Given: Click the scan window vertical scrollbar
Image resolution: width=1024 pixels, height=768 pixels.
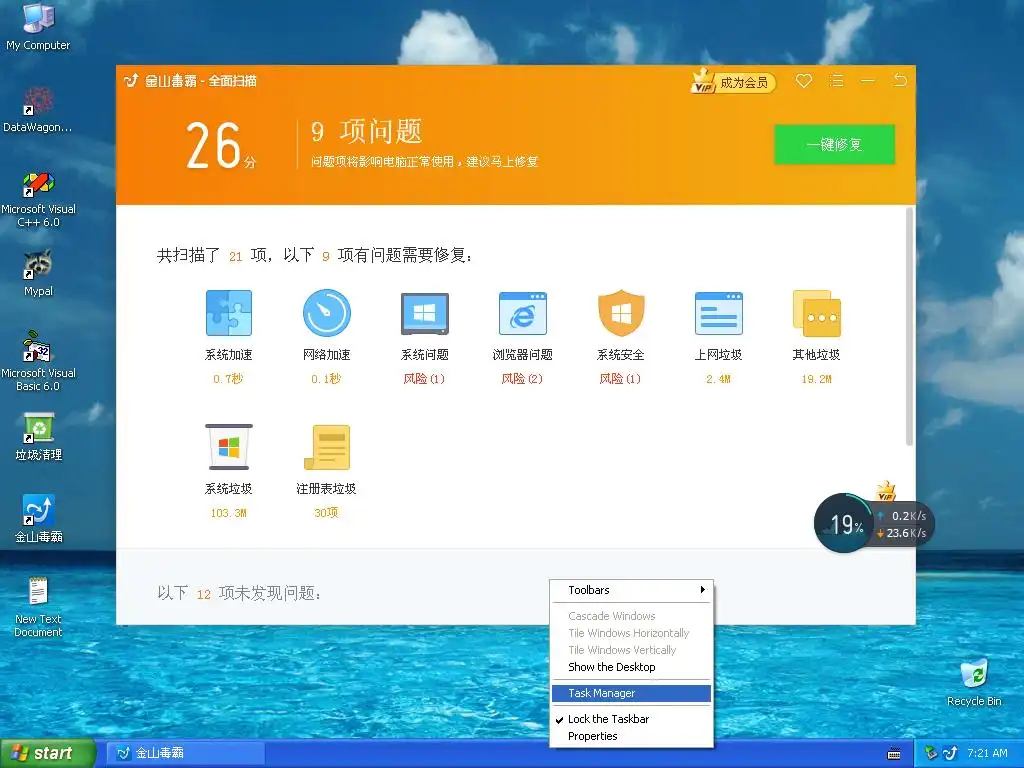Looking at the screenshot, I should click(909, 327).
